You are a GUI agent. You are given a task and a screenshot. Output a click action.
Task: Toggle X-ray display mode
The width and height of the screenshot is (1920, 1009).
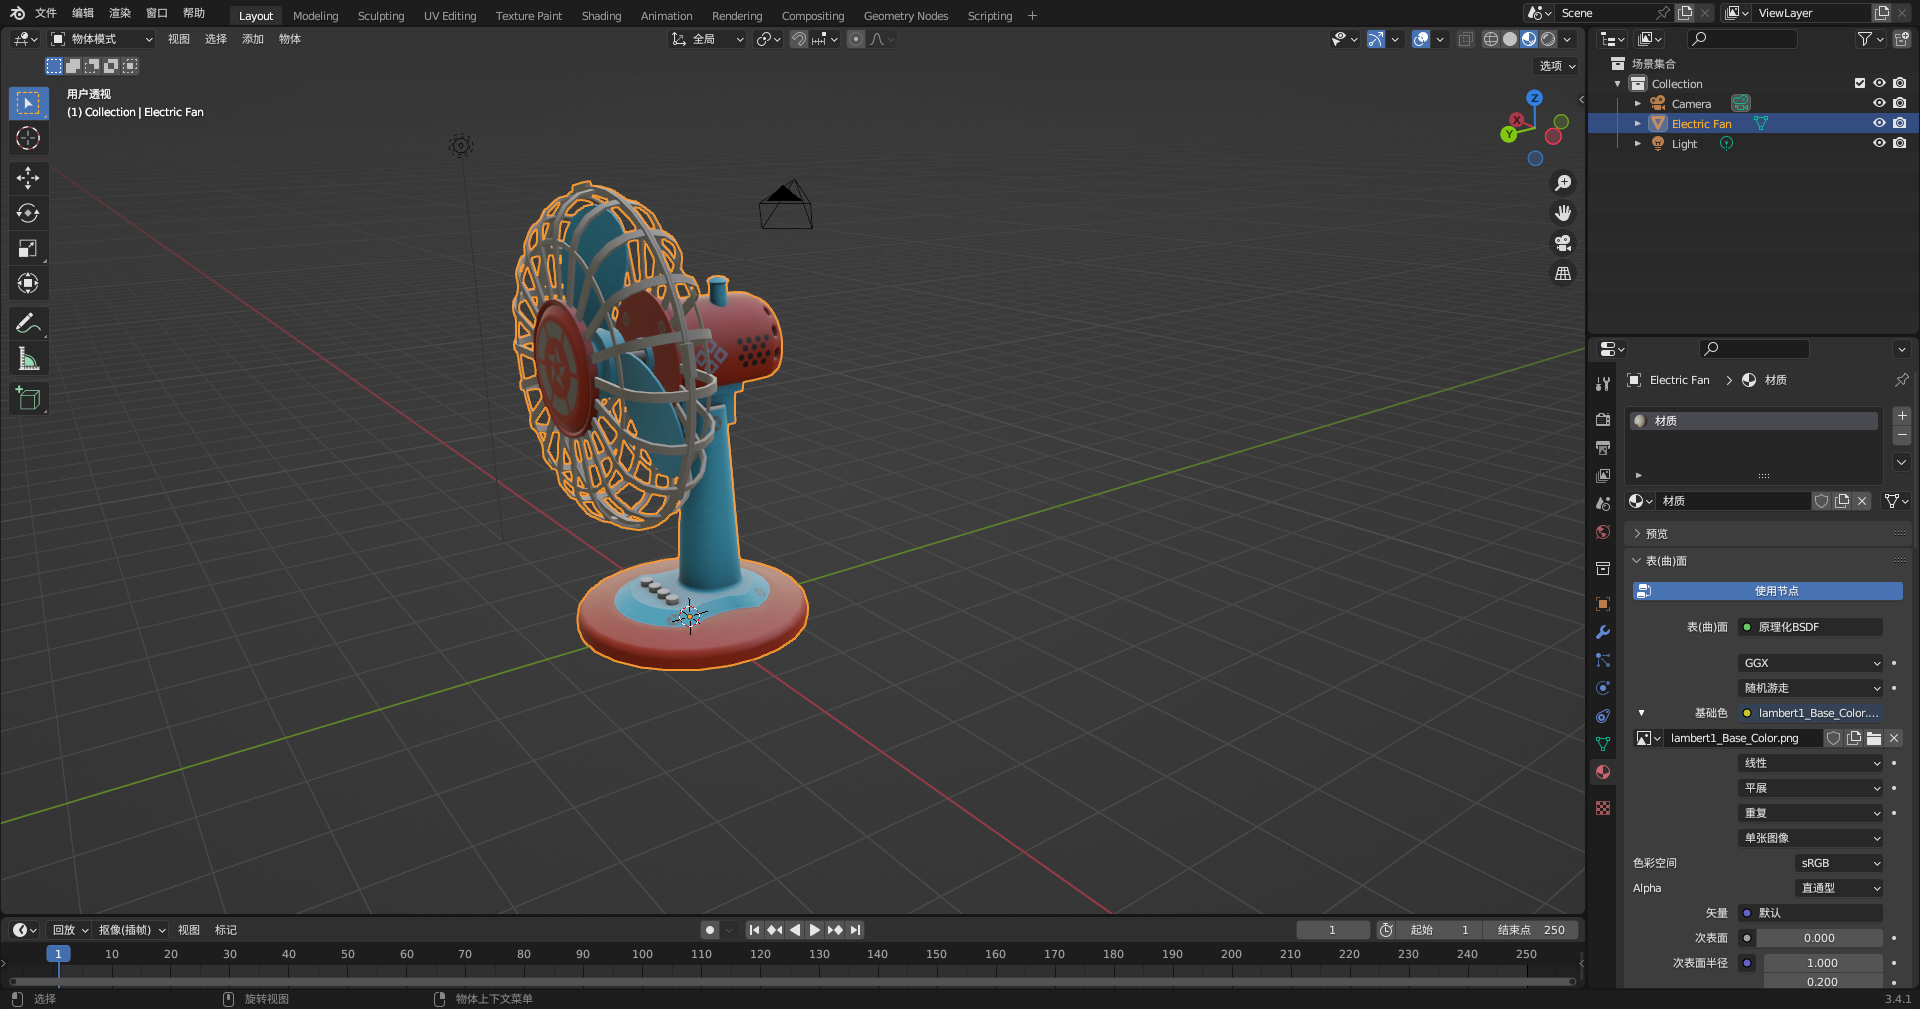pos(1465,39)
